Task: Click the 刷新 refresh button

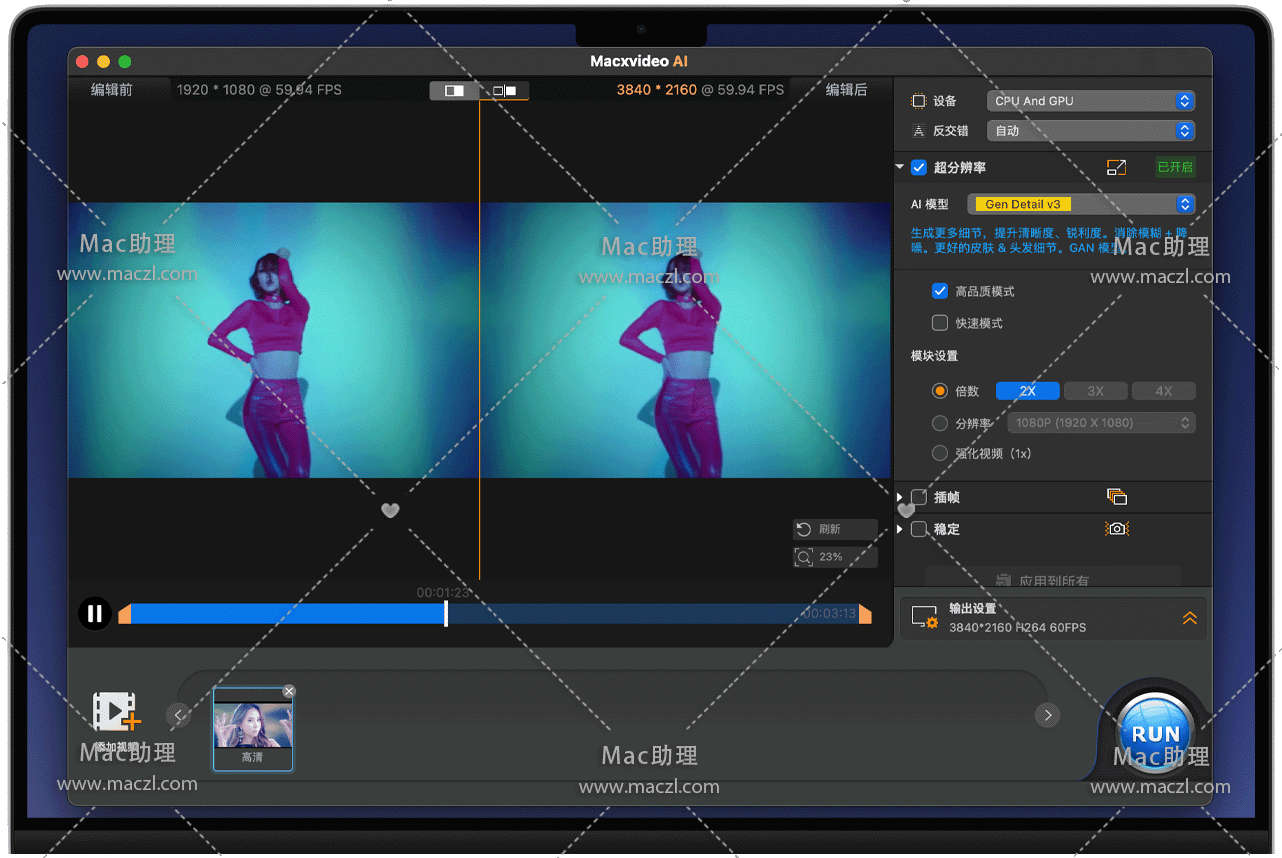Action: coord(835,529)
